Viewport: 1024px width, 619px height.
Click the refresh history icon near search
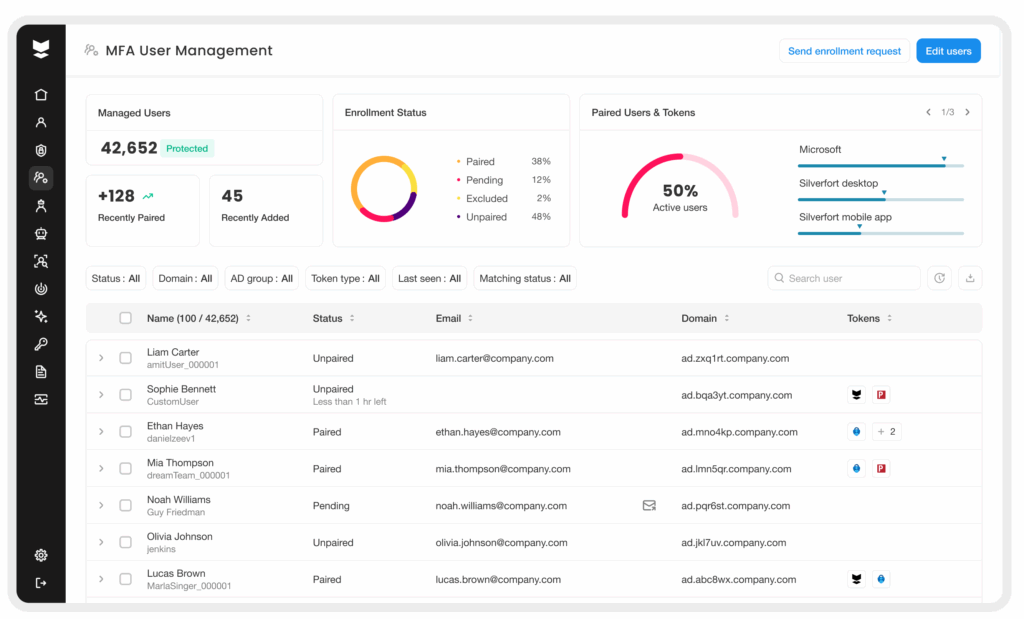coord(939,278)
